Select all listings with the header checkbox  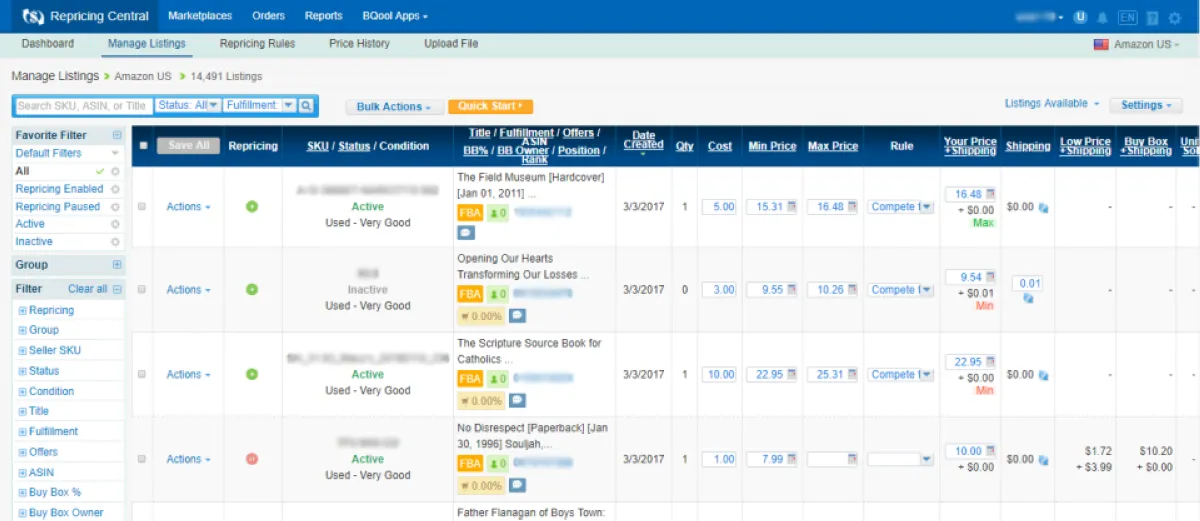click(x=143, y=146)
